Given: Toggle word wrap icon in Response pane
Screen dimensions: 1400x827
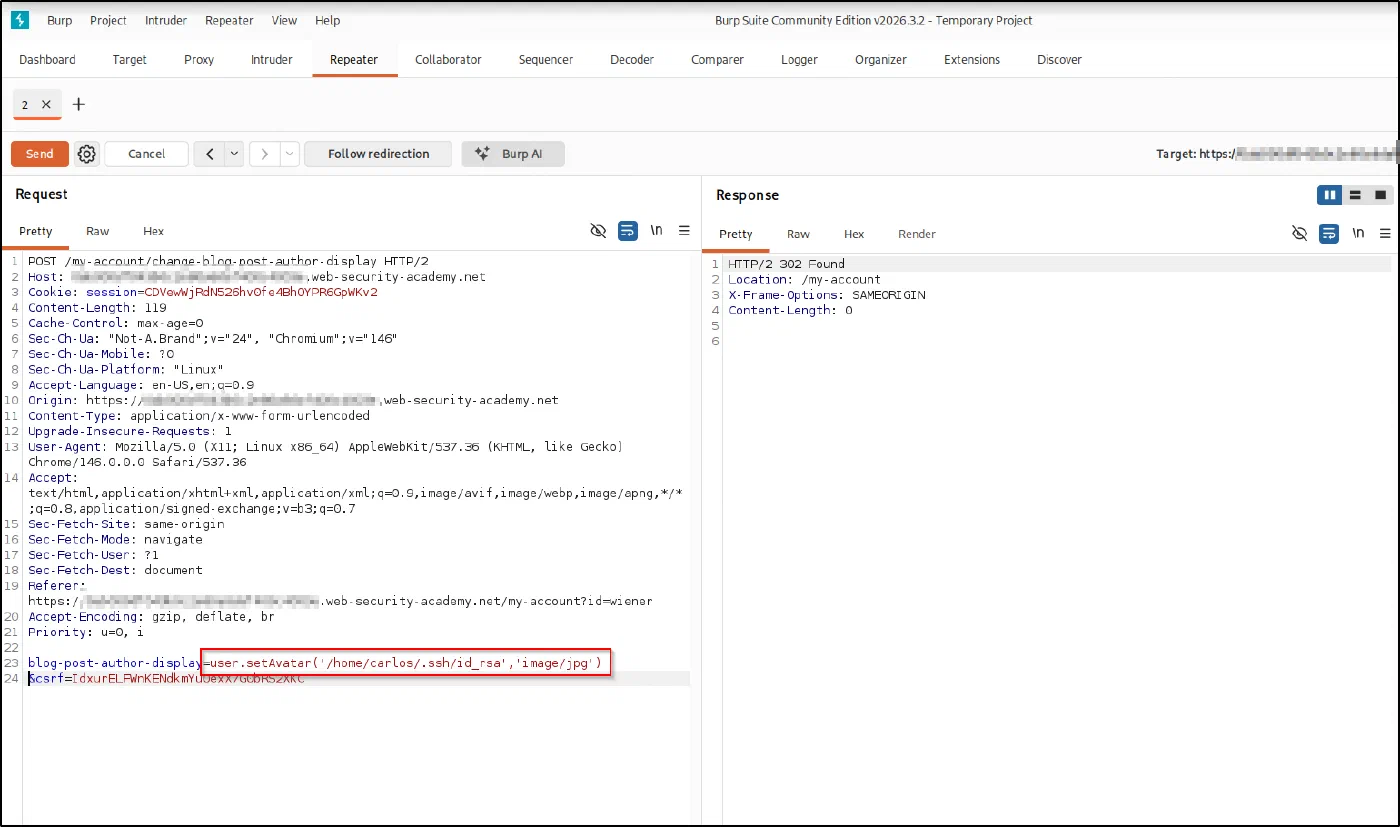Looking at the screenshot, I should [x=1328, y=233].
